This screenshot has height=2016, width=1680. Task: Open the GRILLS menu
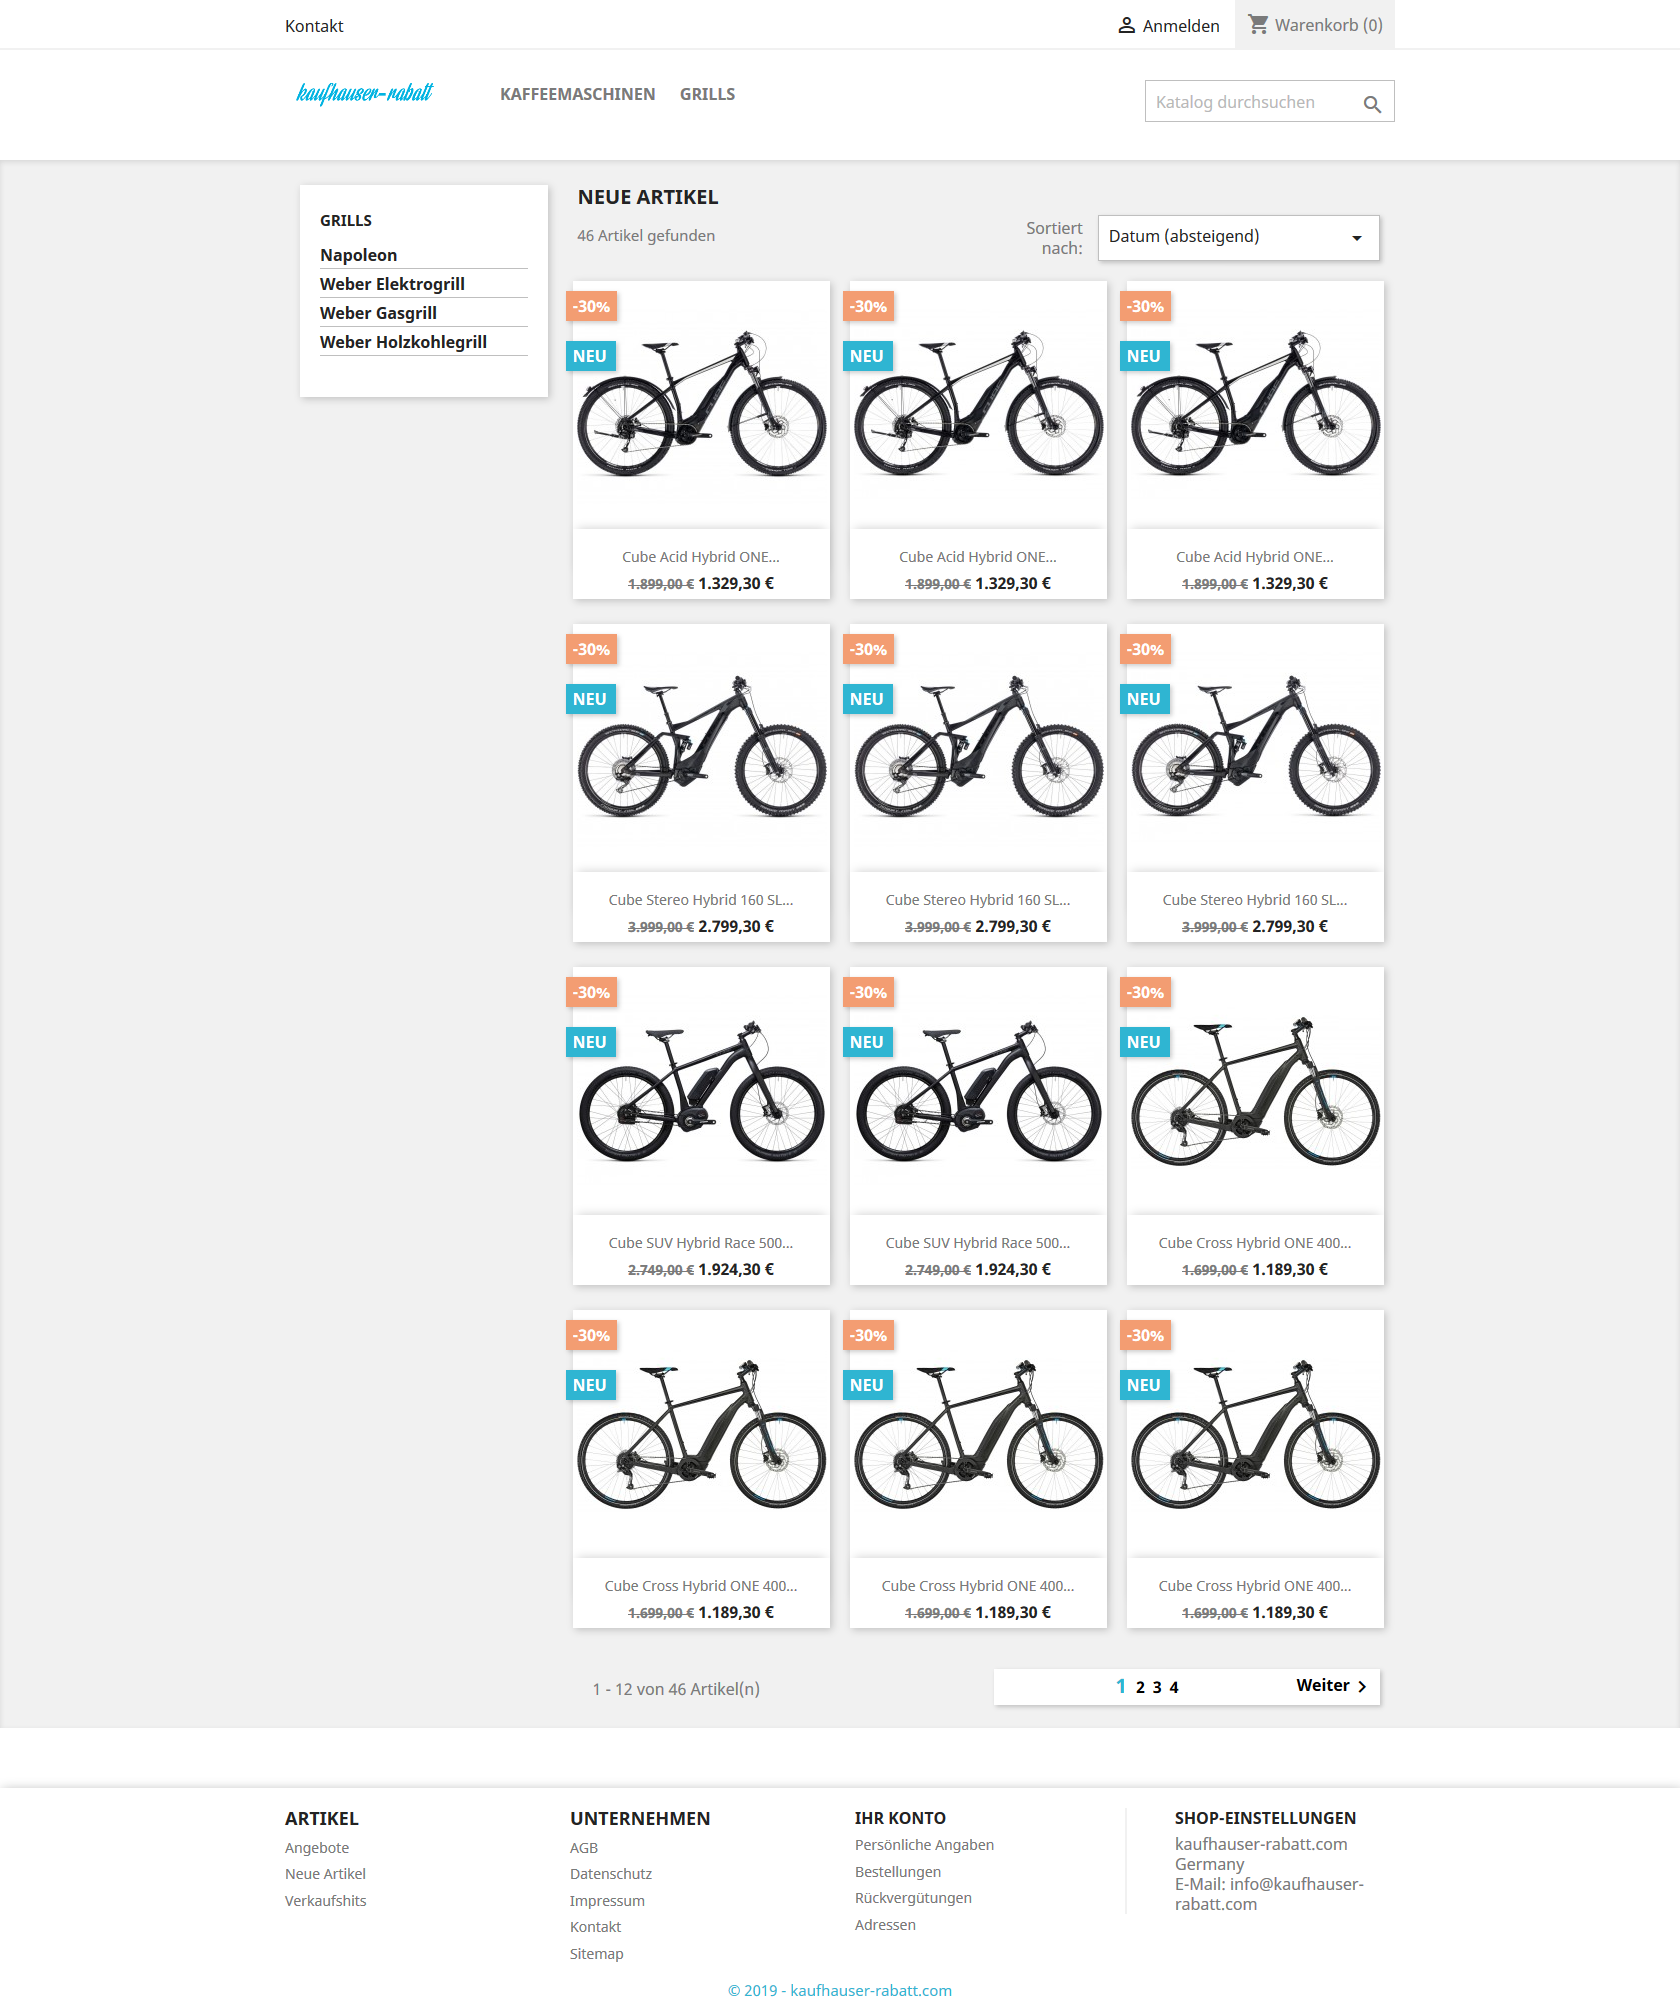pyautogui.click(x=707, y=94)
